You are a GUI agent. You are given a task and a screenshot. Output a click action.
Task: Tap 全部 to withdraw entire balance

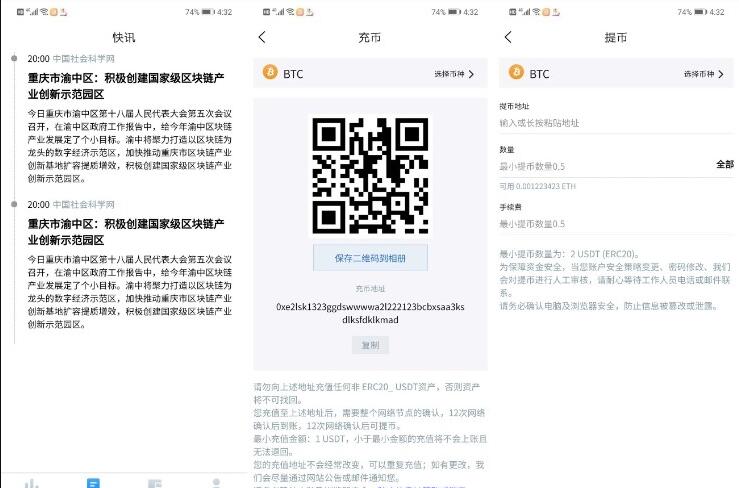pyautogui.click(x=725, y=165)
